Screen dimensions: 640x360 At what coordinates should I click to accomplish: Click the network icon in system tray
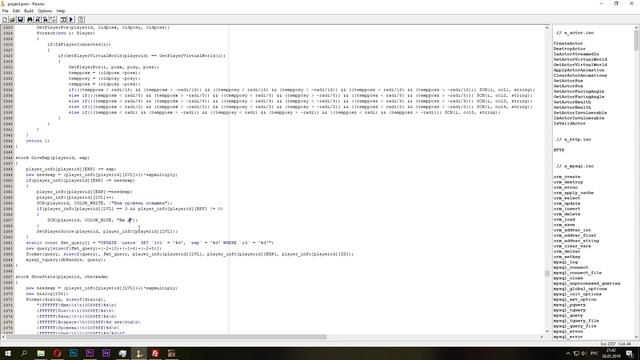(x=576, y=353)
